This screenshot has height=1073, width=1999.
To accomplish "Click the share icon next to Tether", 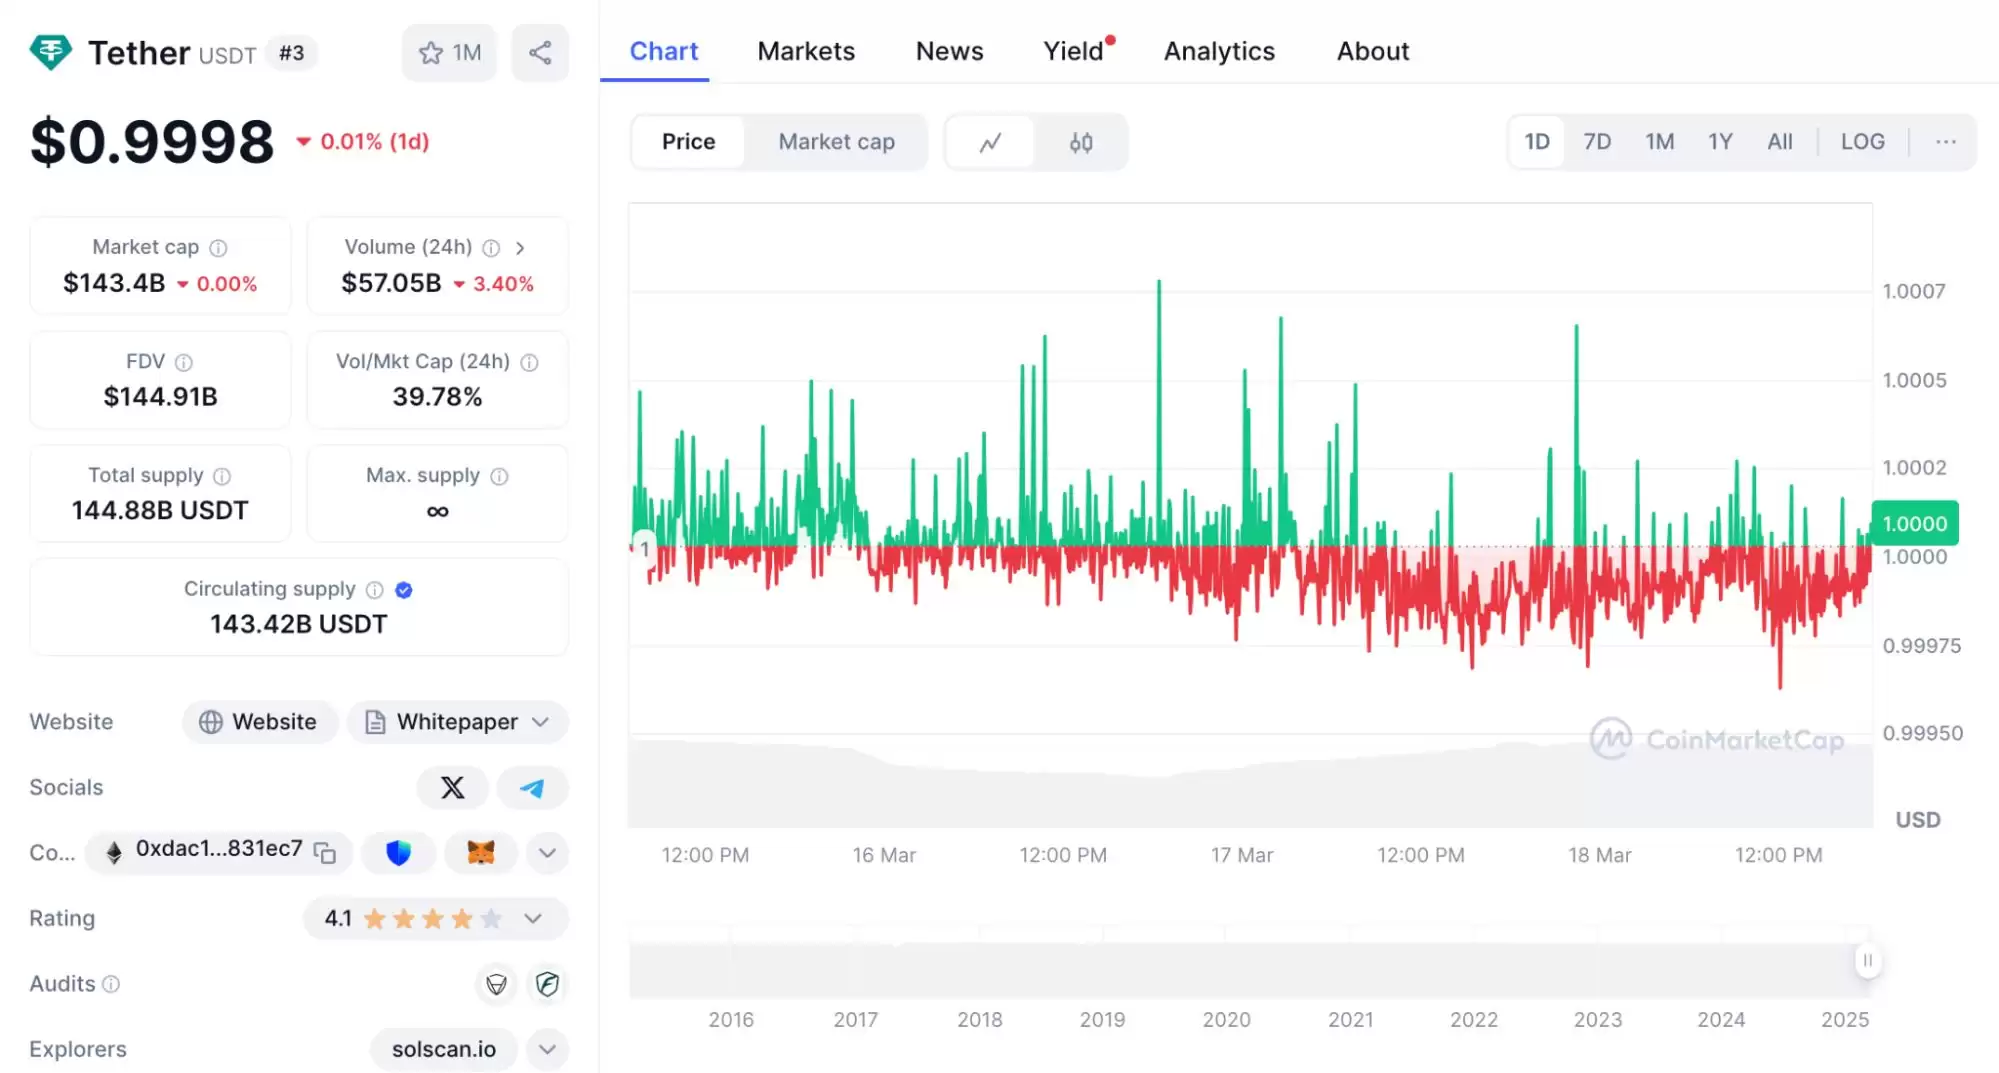I will tap(540, 53).
